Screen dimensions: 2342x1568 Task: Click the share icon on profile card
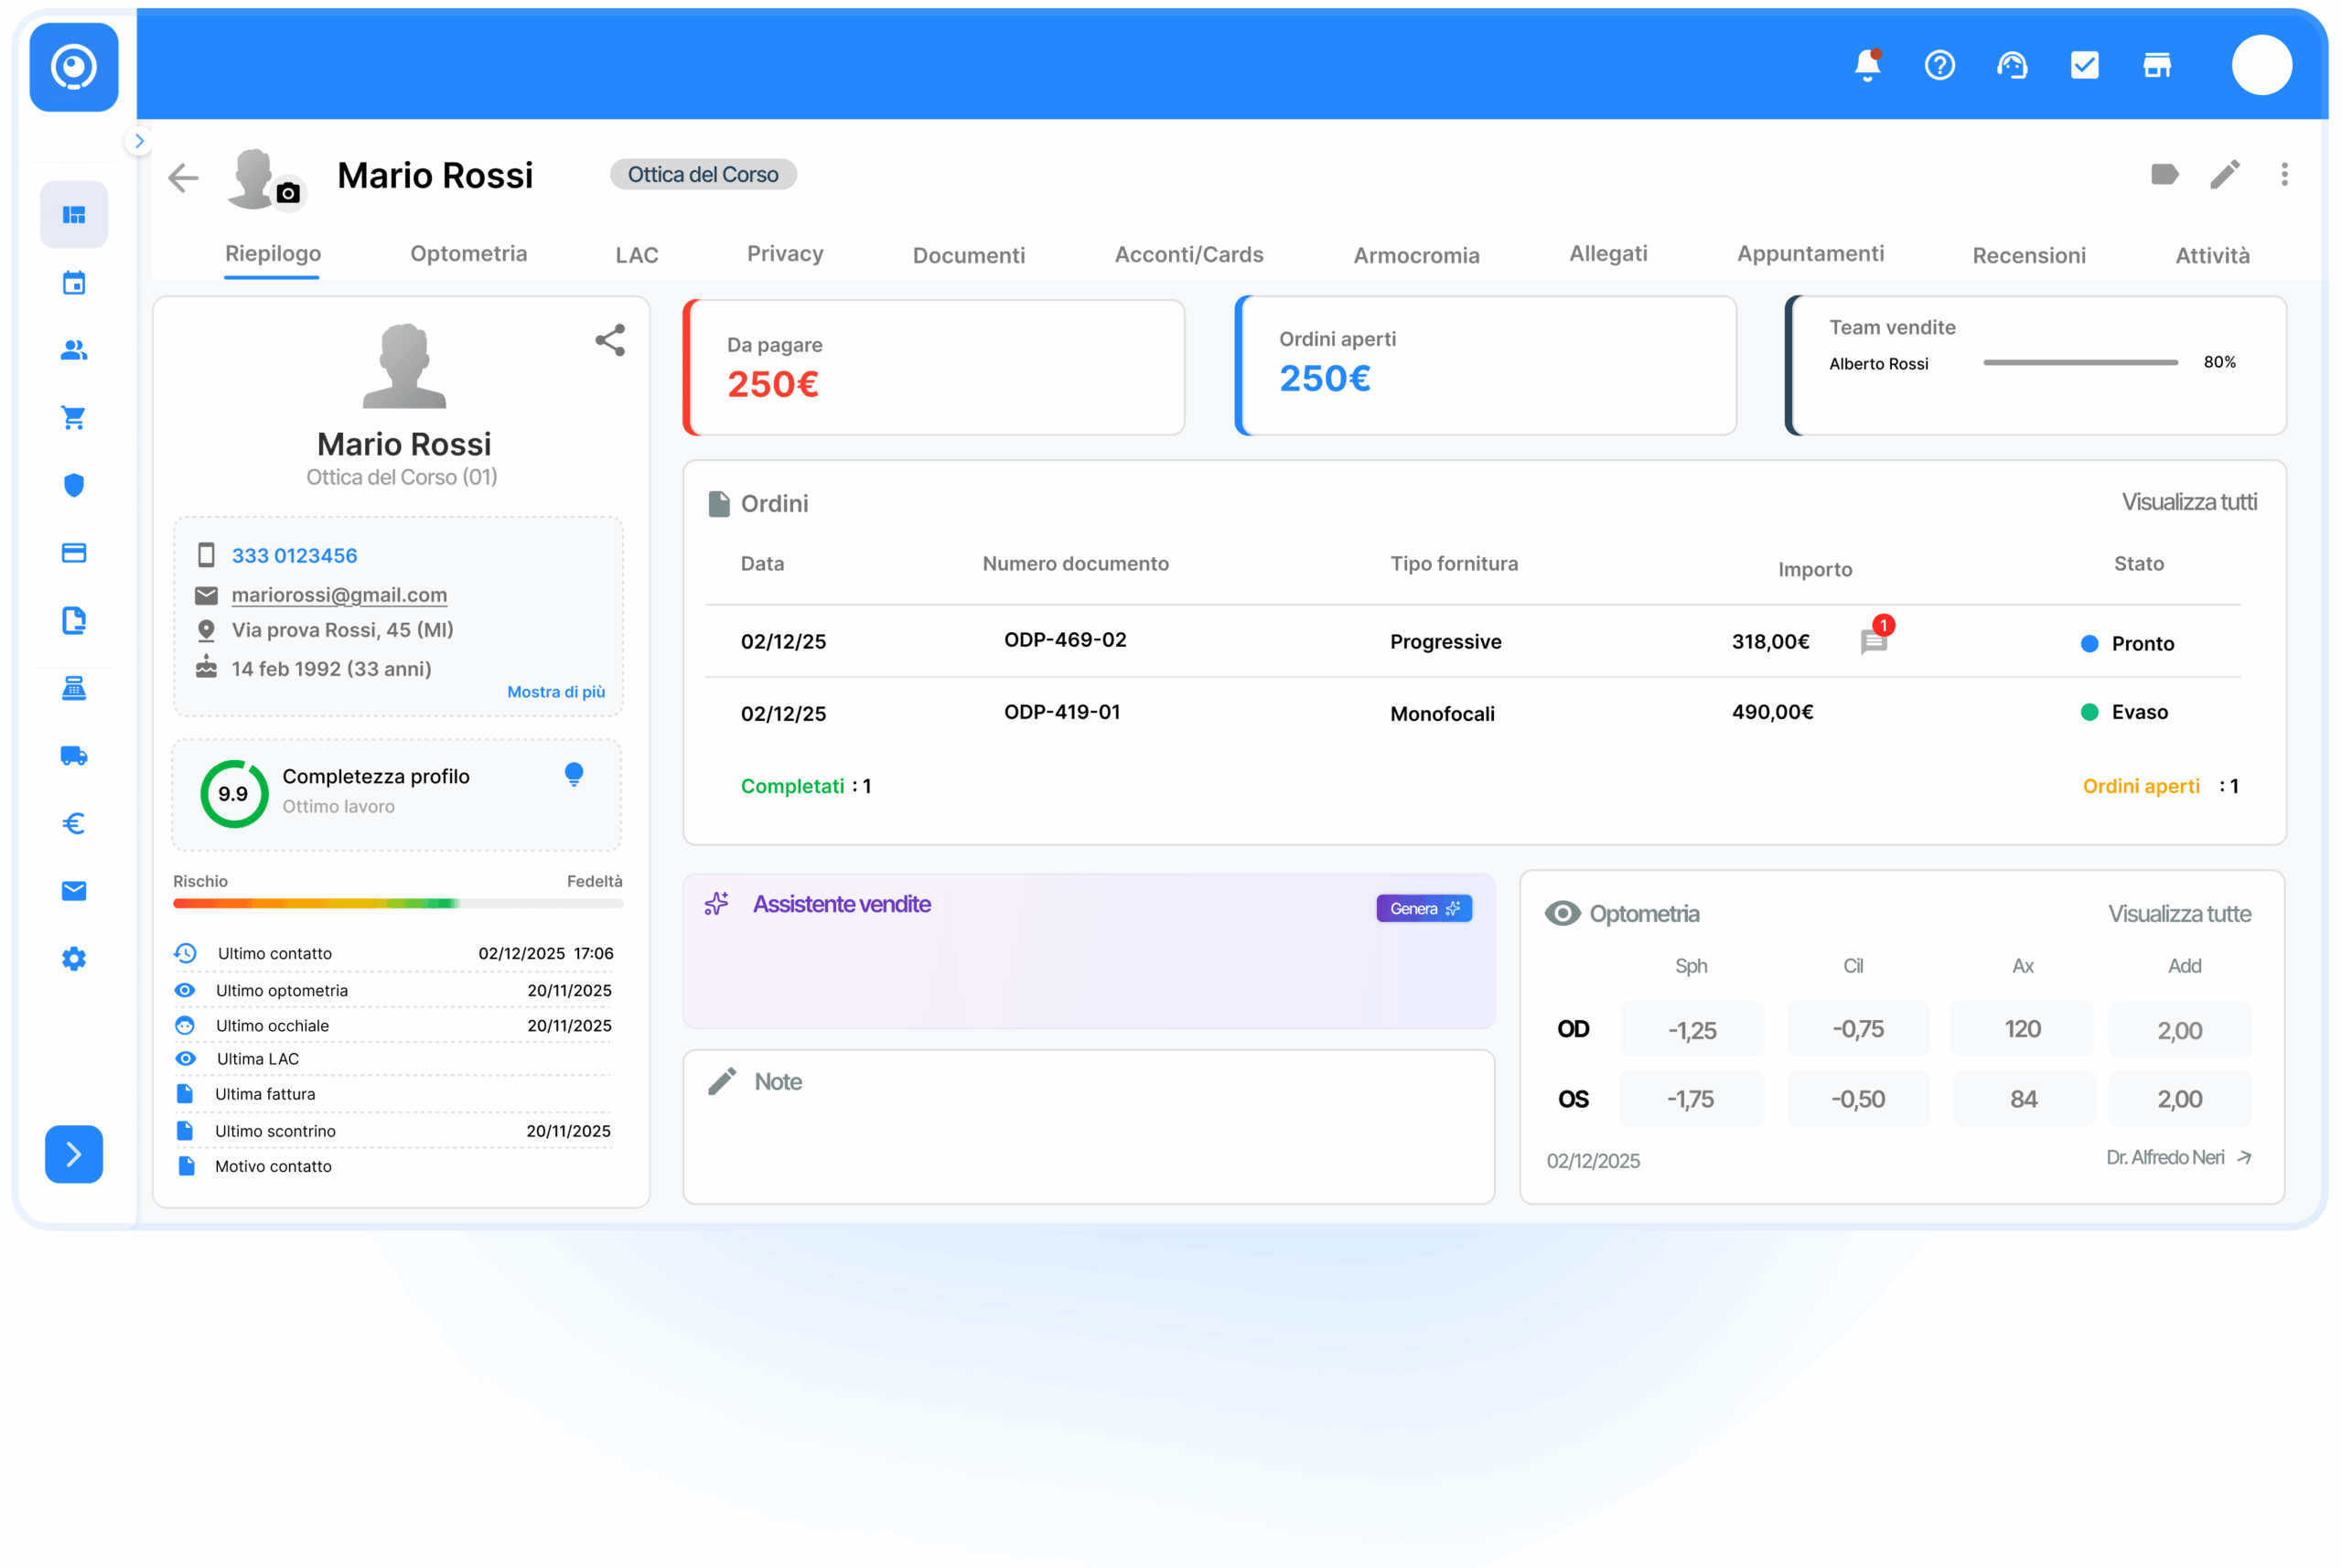pyautogui.click(x=610, y=340)
